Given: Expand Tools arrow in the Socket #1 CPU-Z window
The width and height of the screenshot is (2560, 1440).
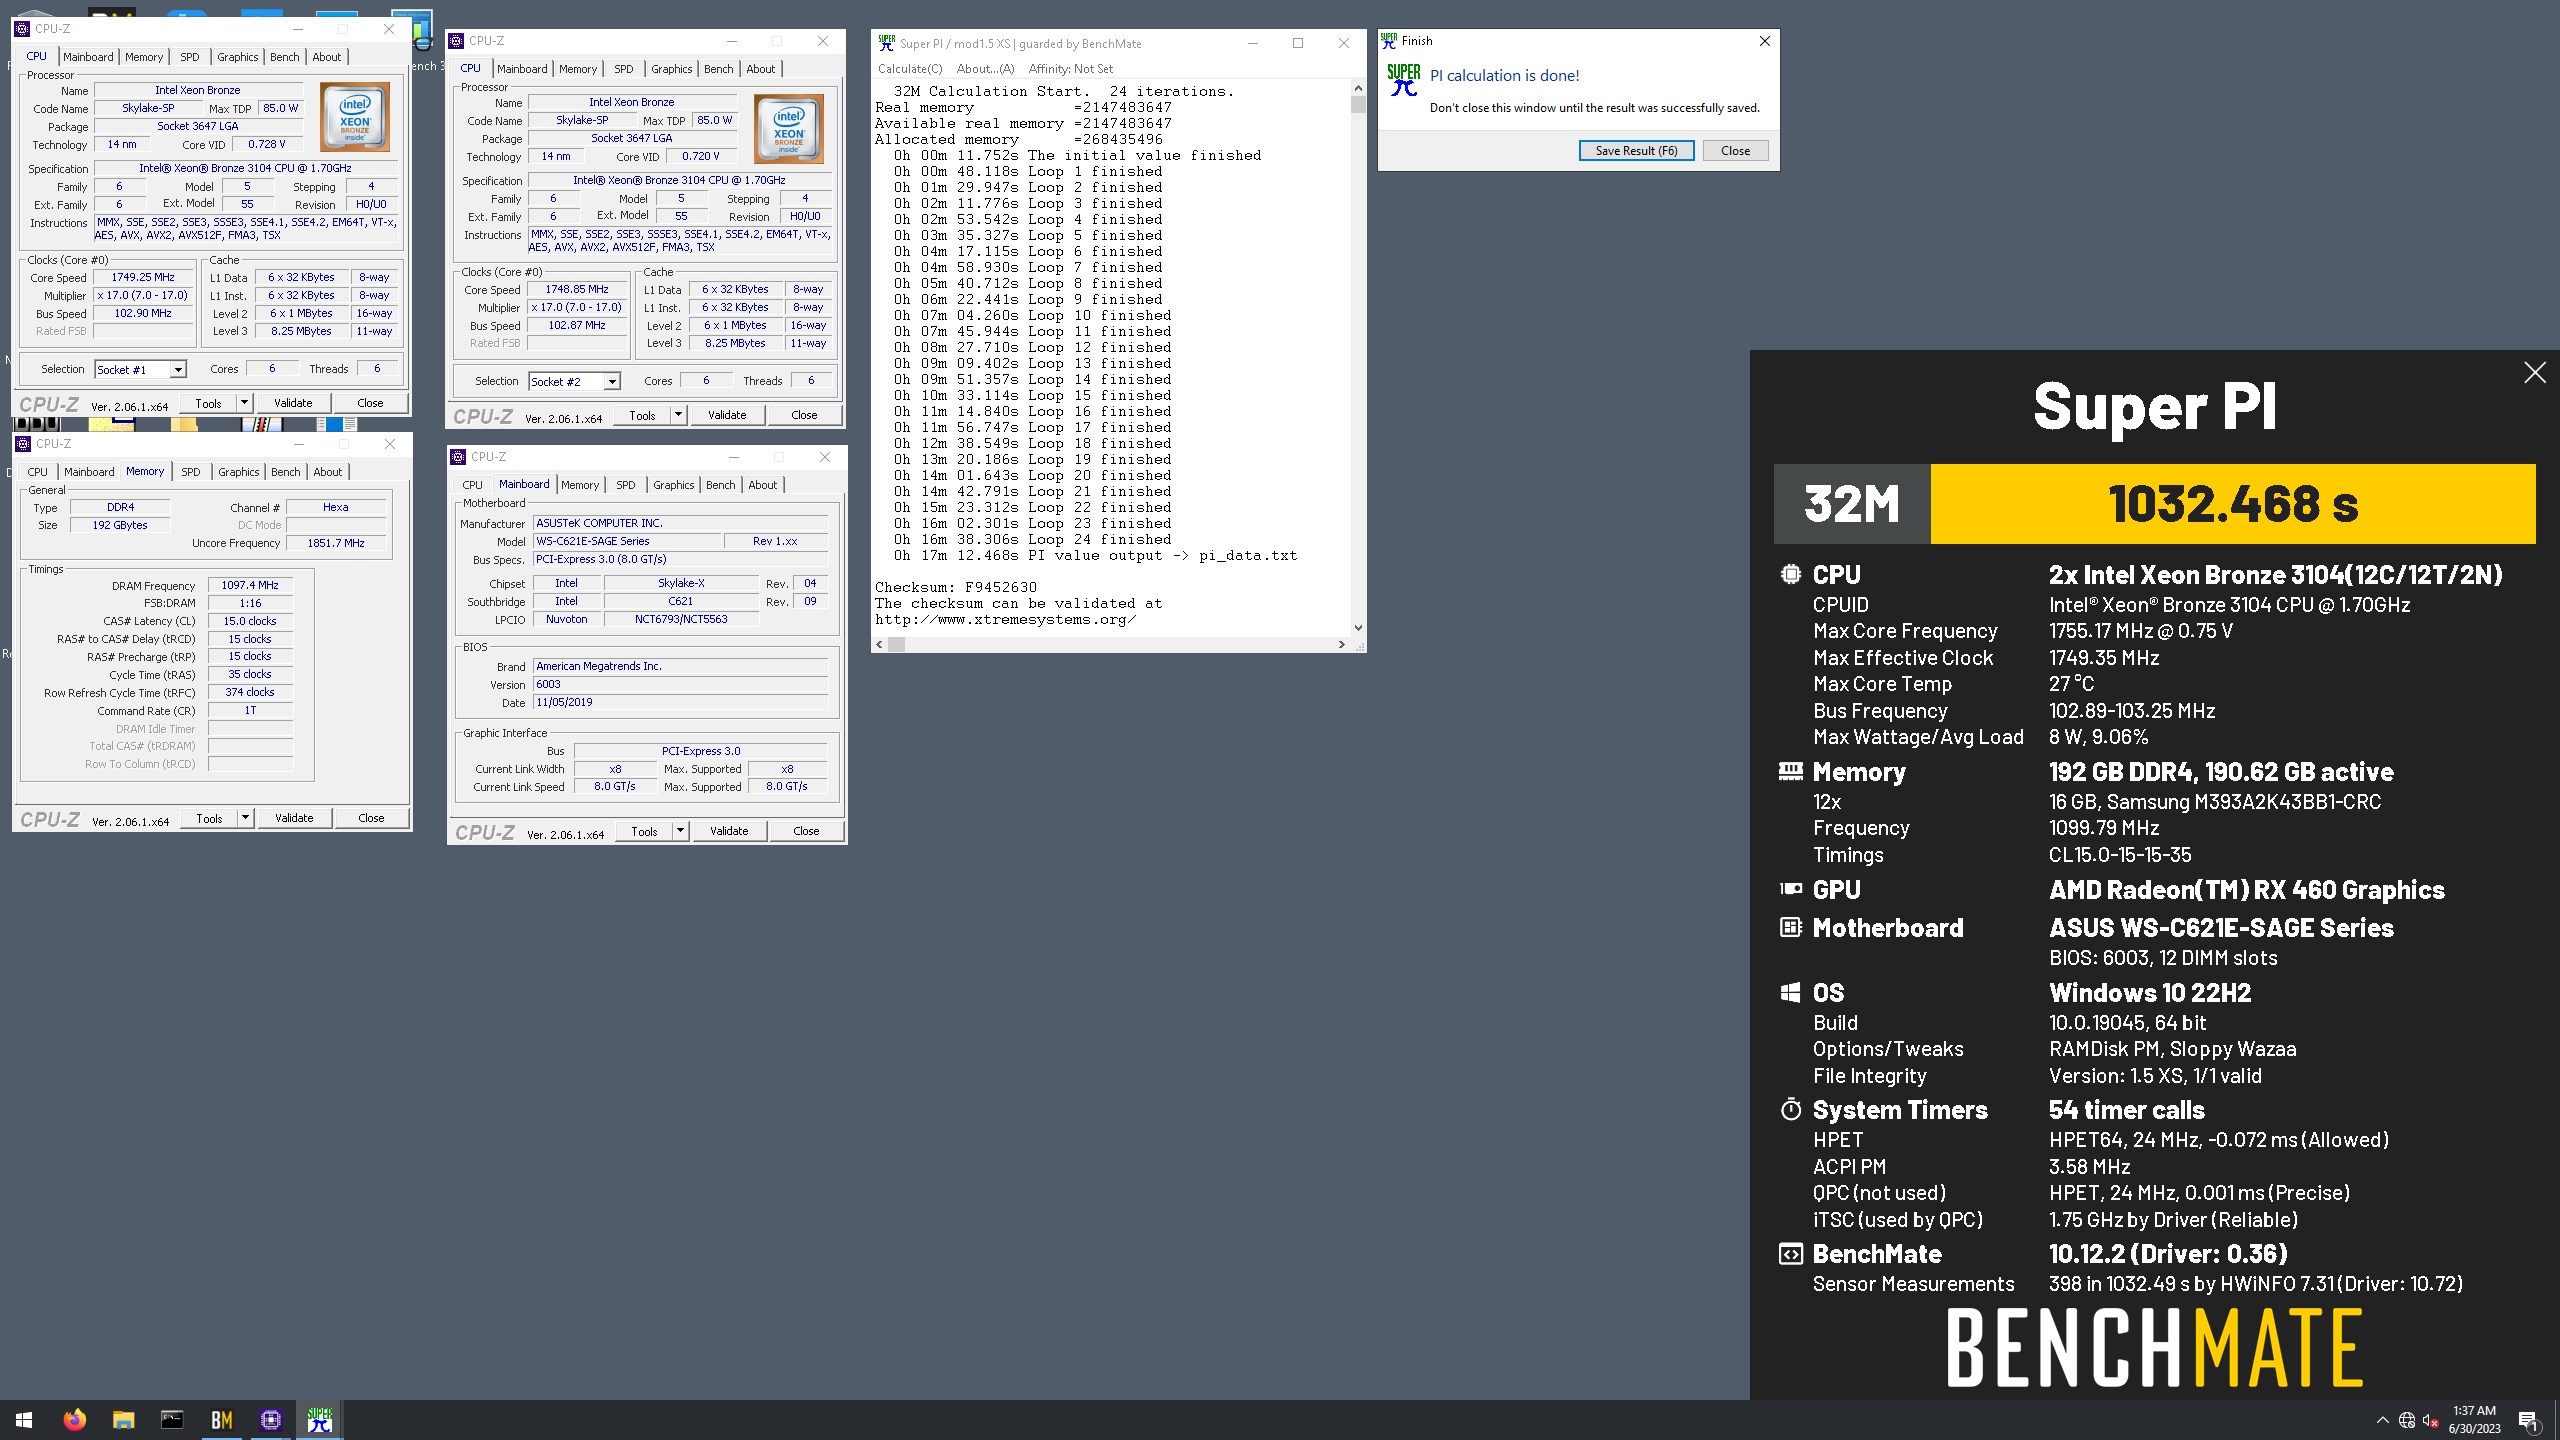Looking at the screenshot, I should pyautogui.click(x=244, y=403).
